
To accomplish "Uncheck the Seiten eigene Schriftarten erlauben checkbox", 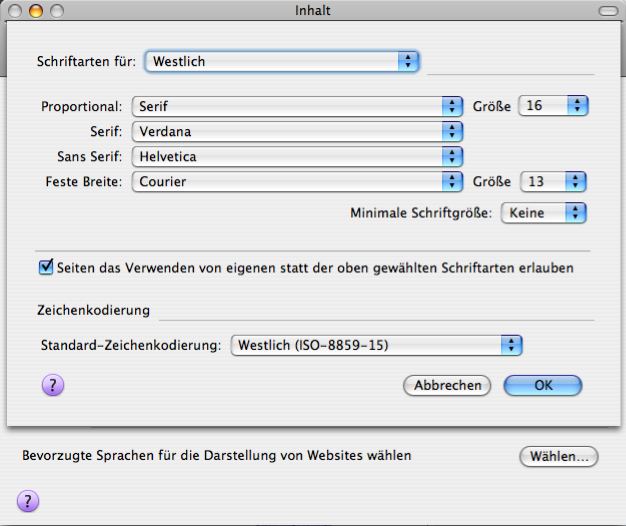I will coord(46,267).
